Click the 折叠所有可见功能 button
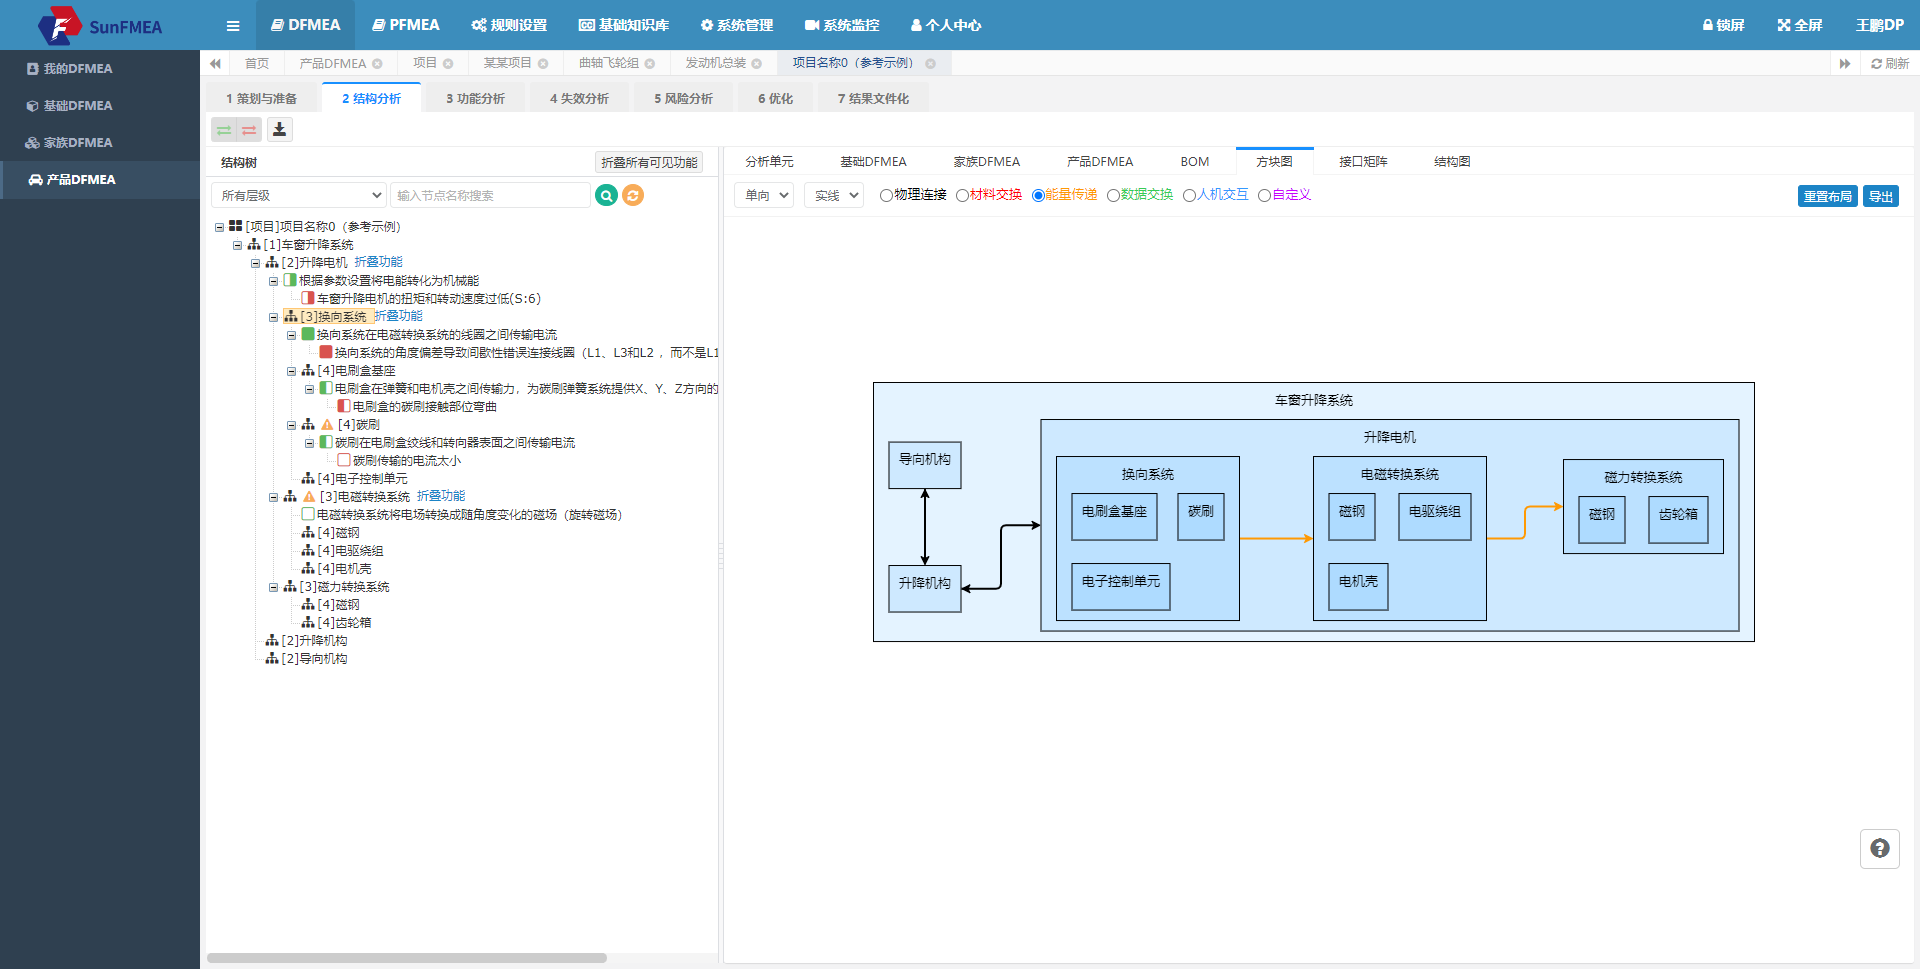 point(649,162)
